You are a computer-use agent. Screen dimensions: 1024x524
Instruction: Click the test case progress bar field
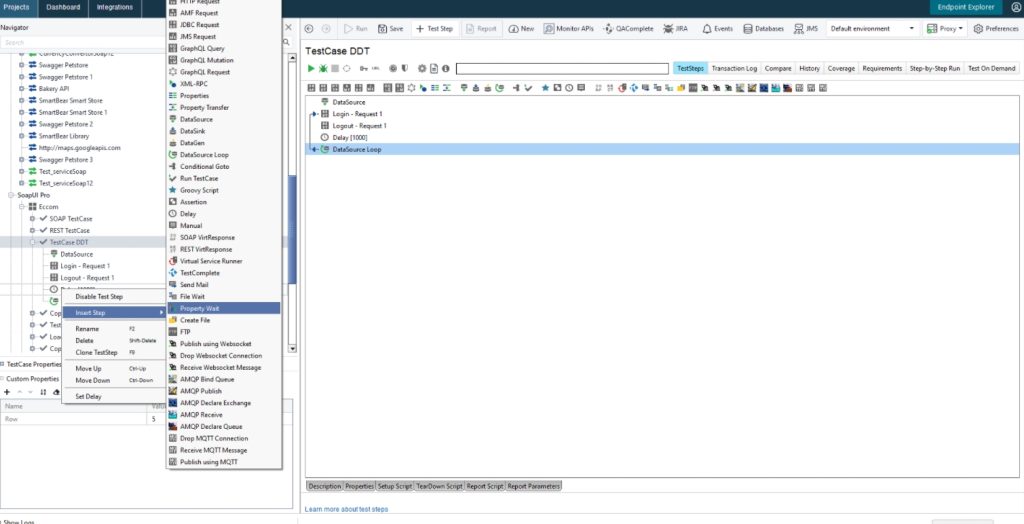point(562,69)
